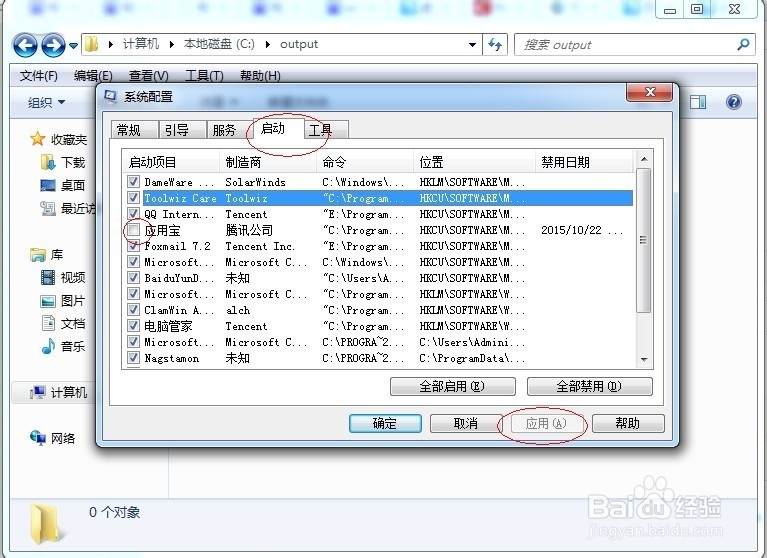Sort by 启动项目 column header
This screenshot has height=558, width=767.
pos(171,162)
